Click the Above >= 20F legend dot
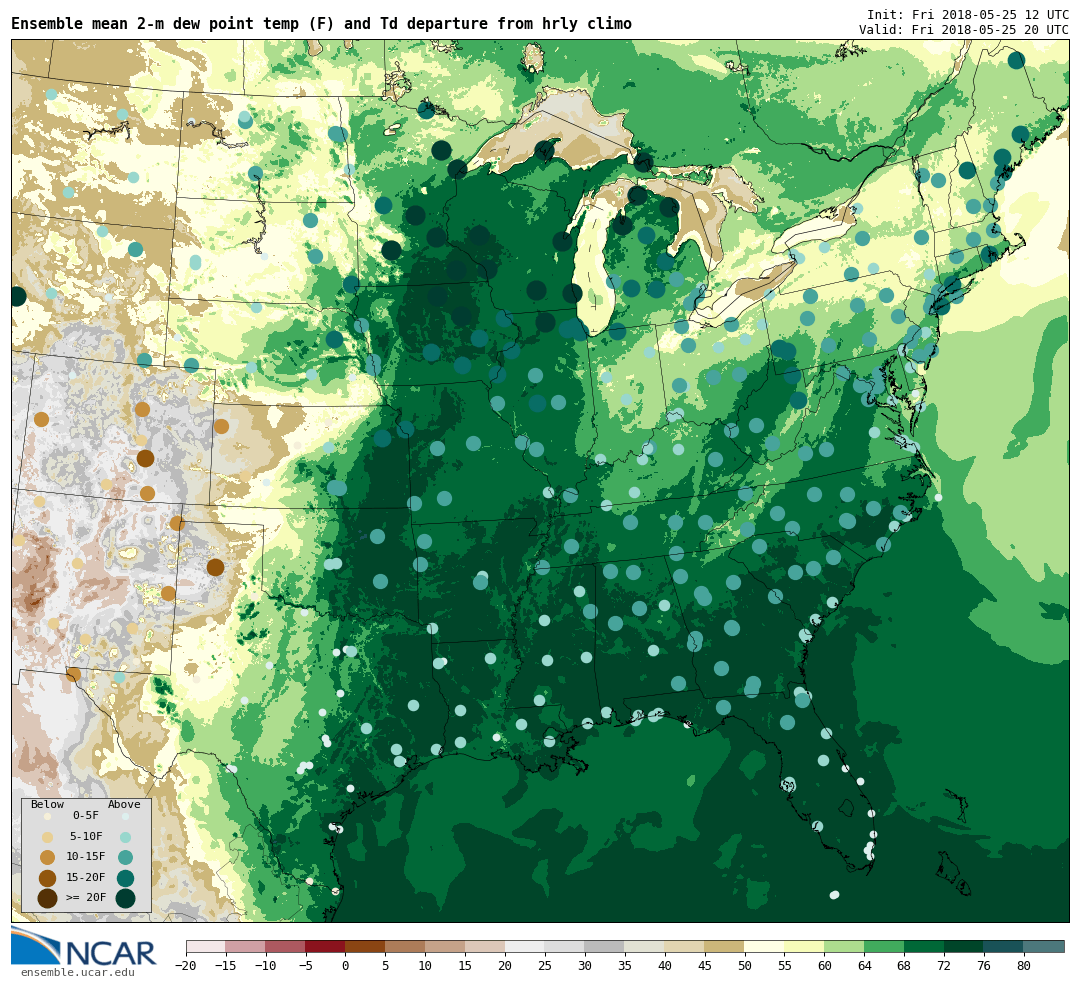 click(125, 898)
